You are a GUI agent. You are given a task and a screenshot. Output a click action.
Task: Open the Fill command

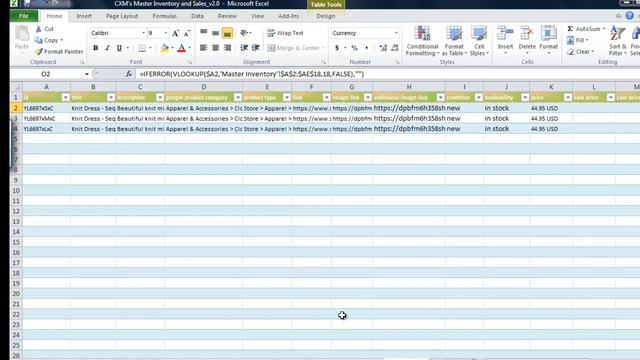click(x=578, y=40)
